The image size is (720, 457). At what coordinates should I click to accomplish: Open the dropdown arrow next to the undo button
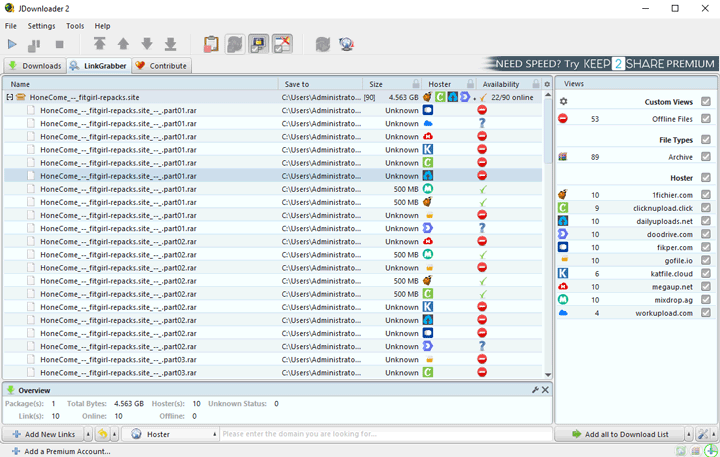click(115, 434)
